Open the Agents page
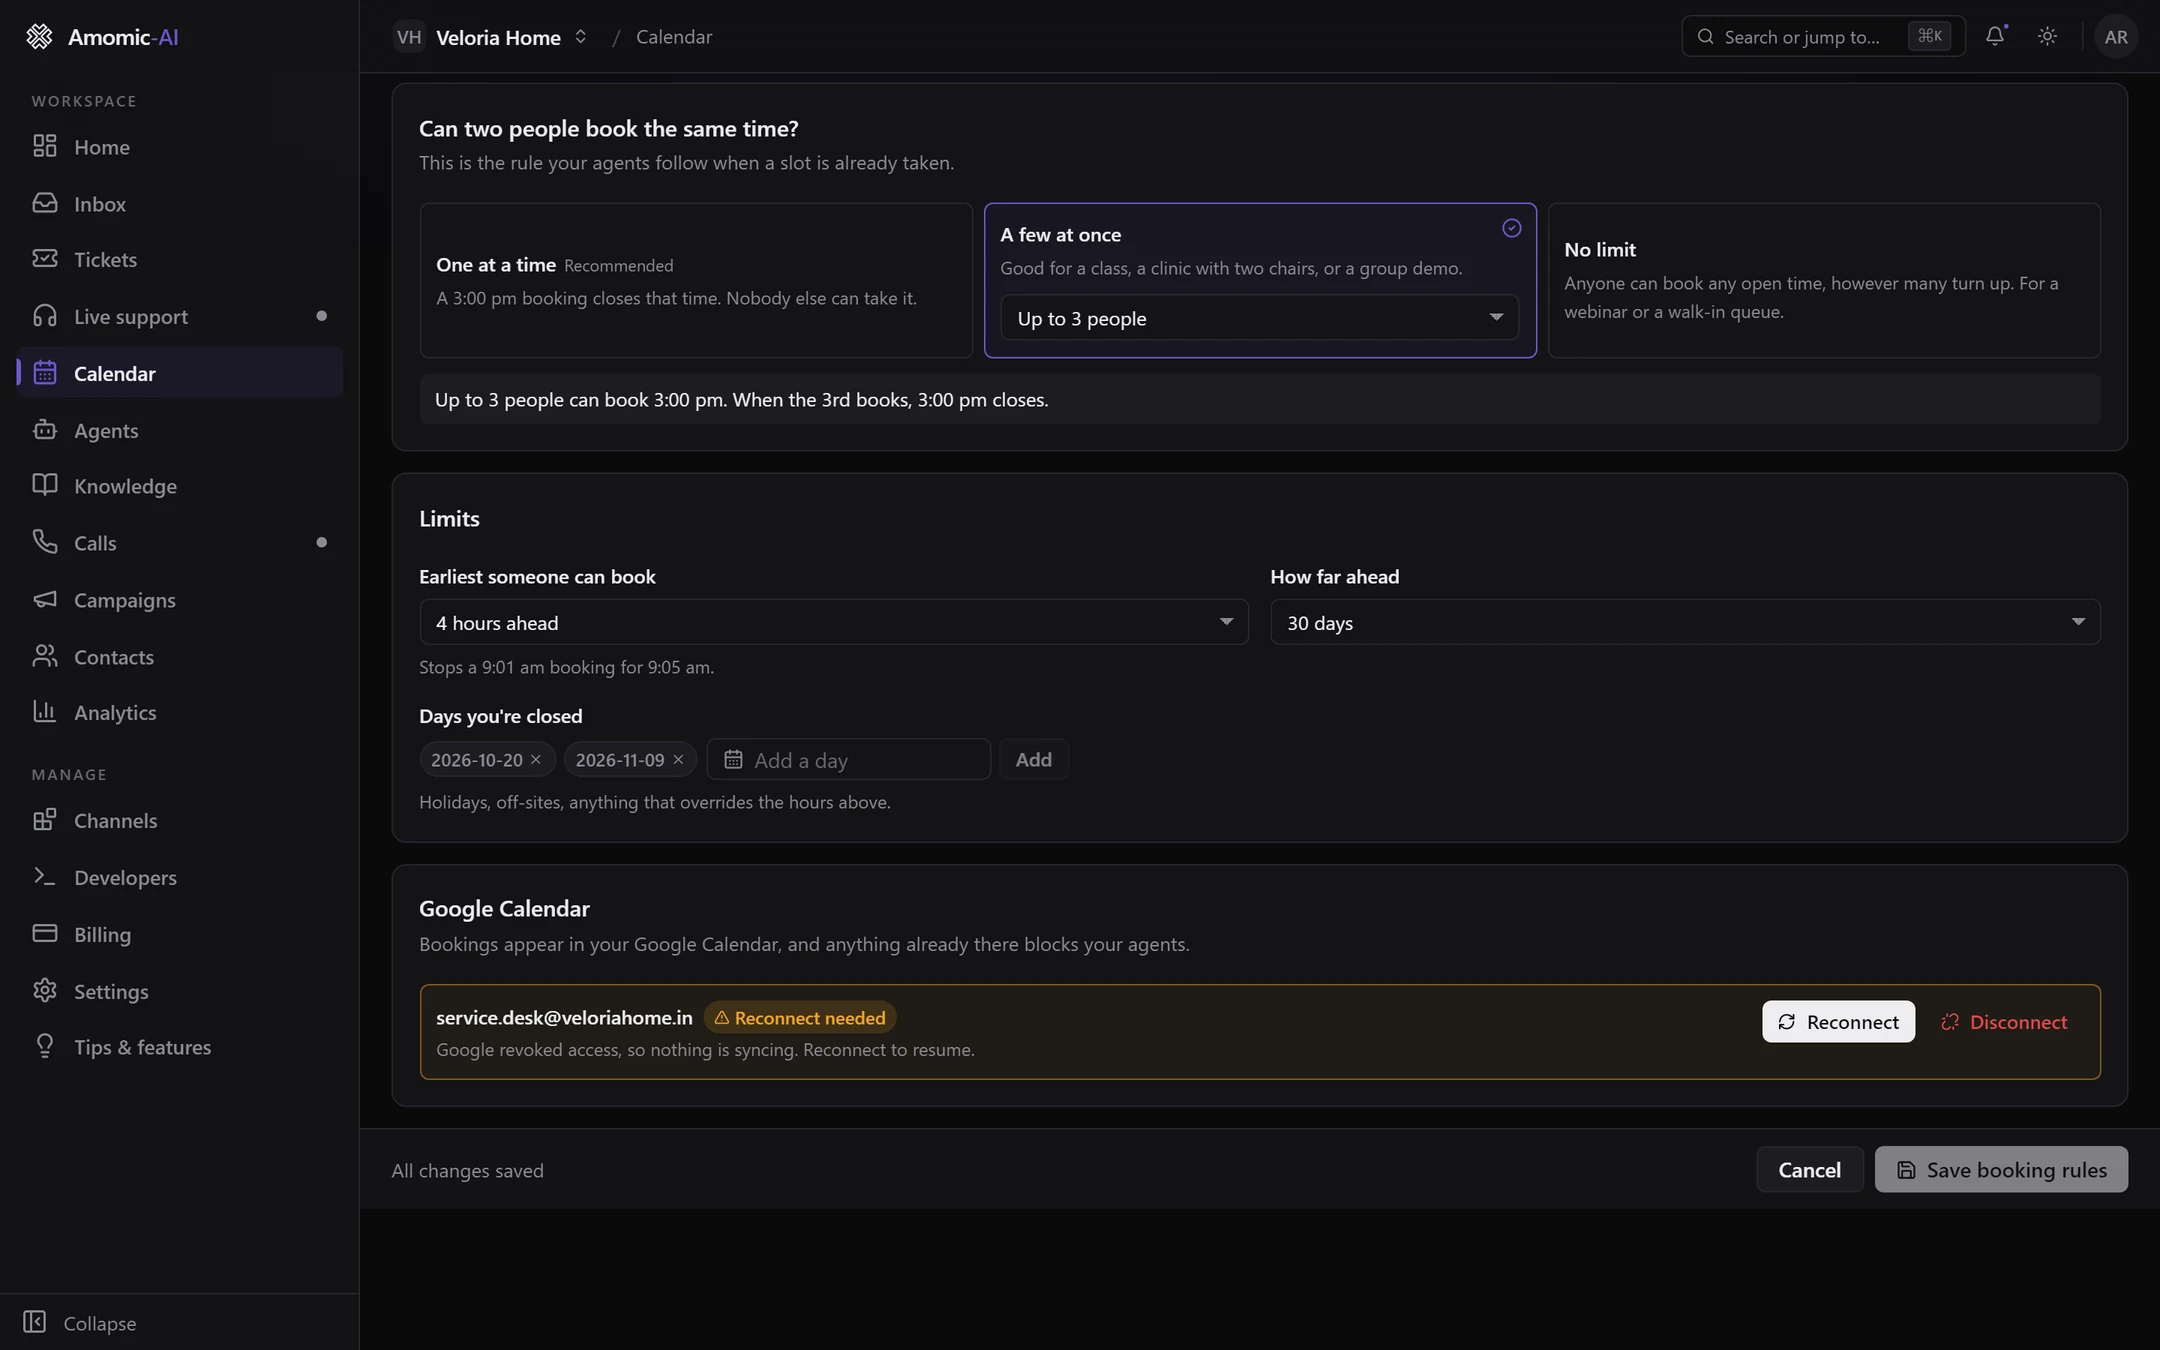Image resolution: width=2160 pixels, height=1350 pixels. point(180,430)
